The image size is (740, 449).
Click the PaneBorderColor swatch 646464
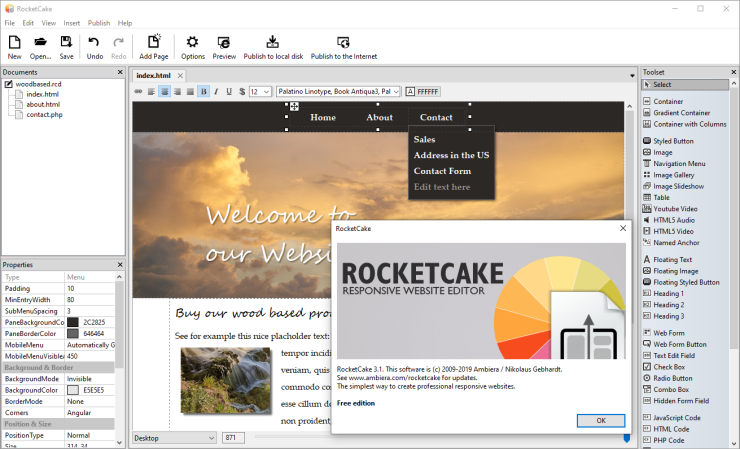pyautogui.click(x=73, y=333)
